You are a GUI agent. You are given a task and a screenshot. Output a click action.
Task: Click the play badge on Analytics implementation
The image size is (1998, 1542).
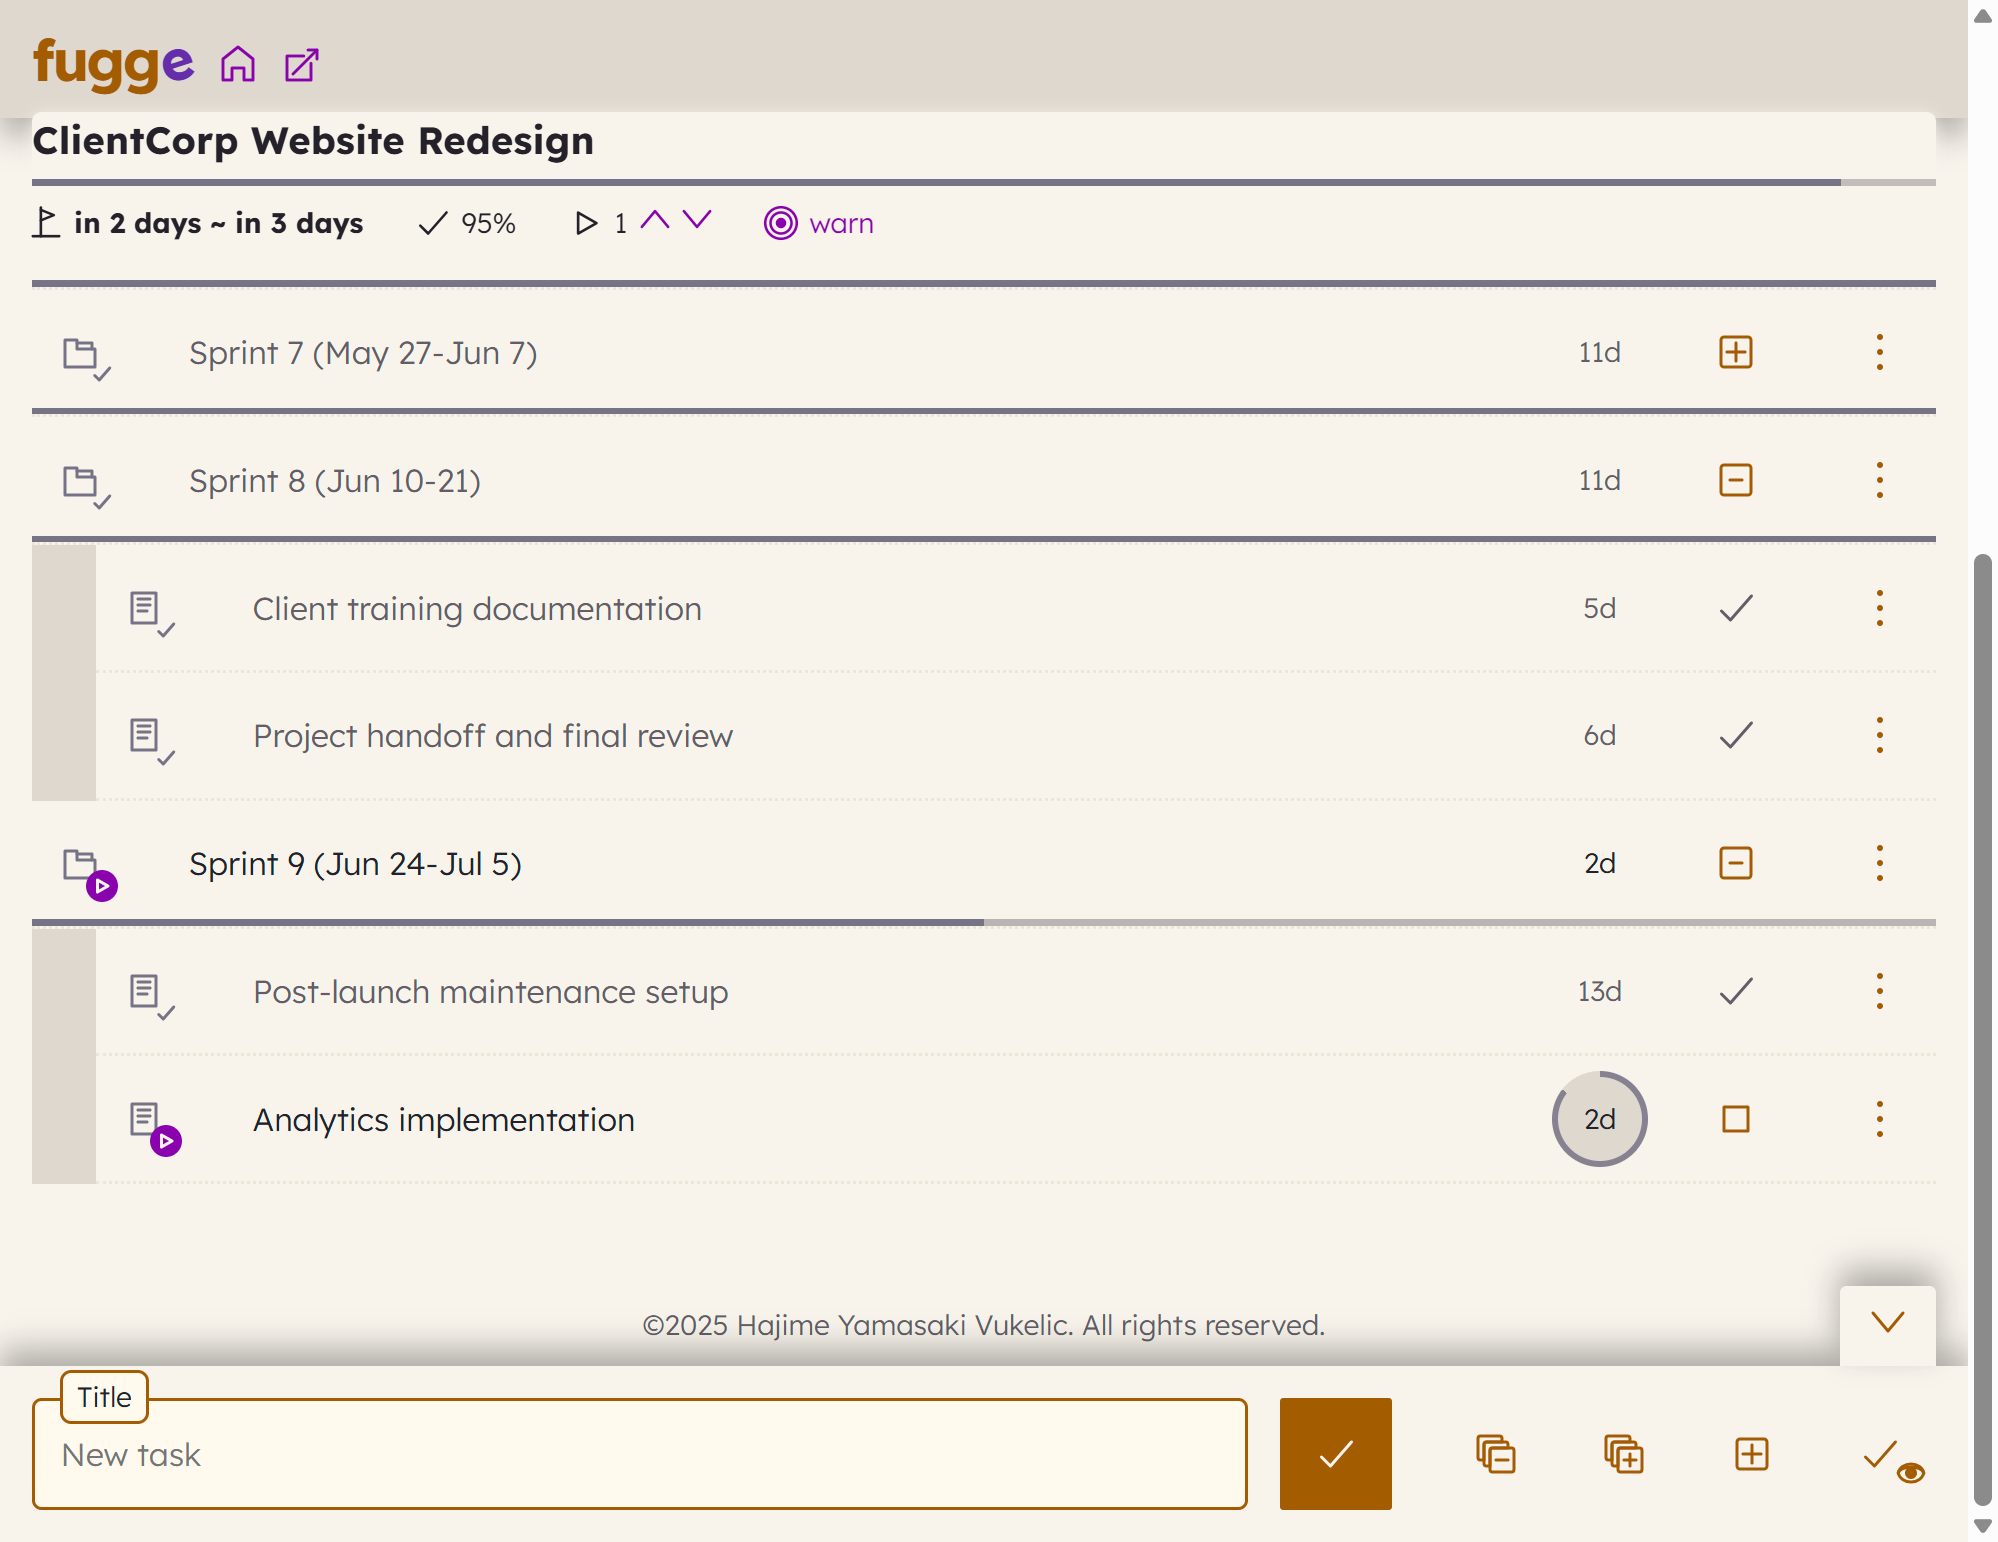pyautogui.click(x=166, y=1139)
